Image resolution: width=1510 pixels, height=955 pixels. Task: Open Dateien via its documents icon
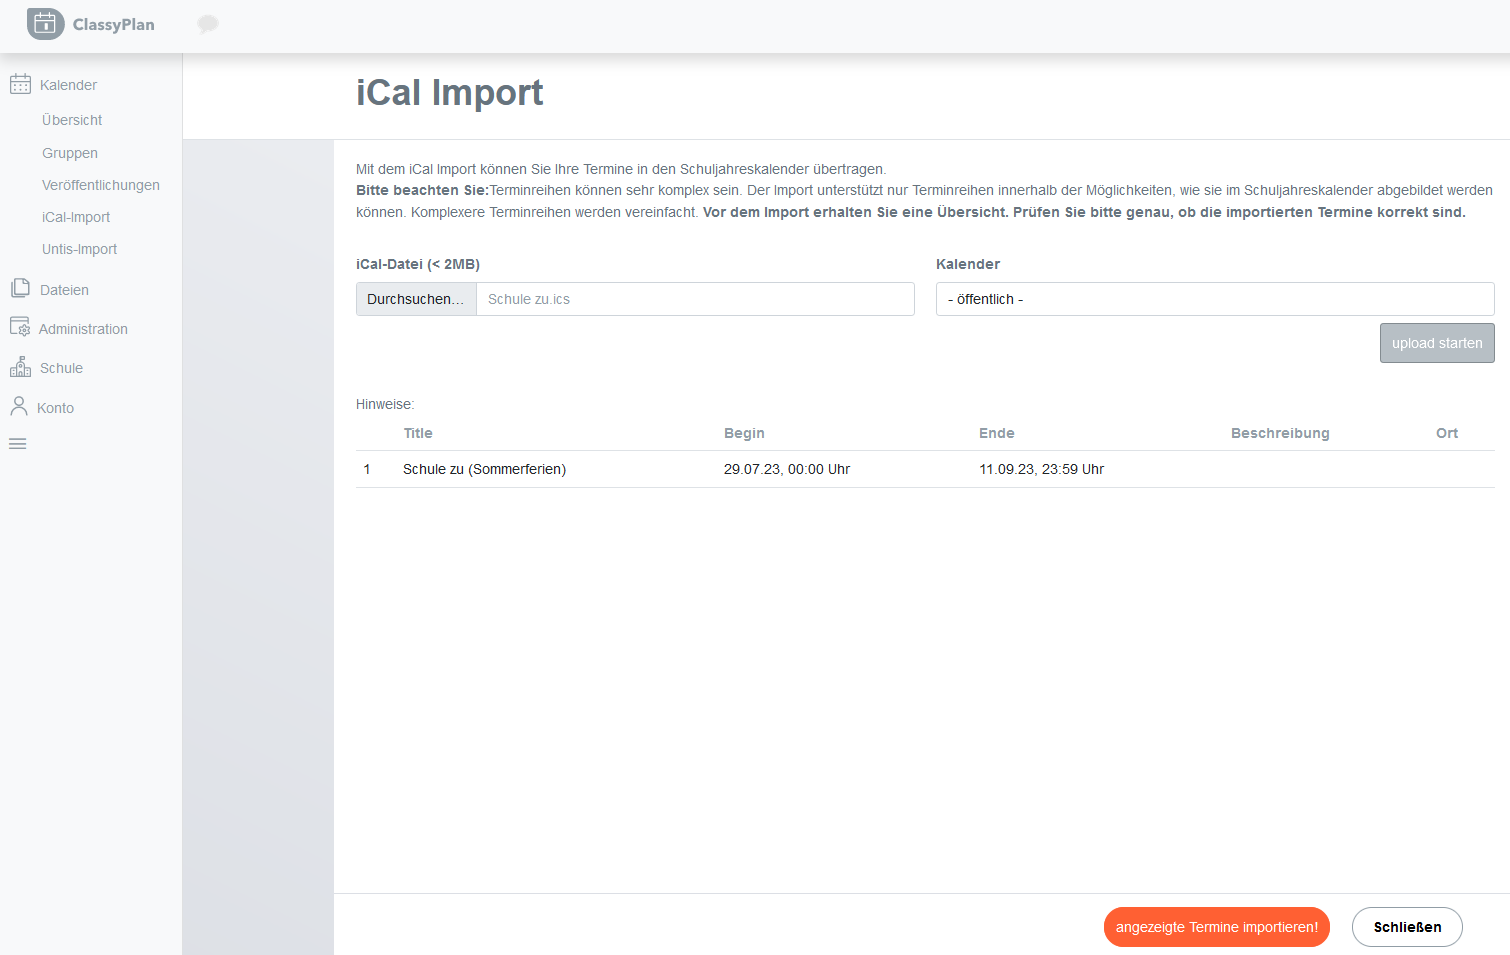pos(20,289)
